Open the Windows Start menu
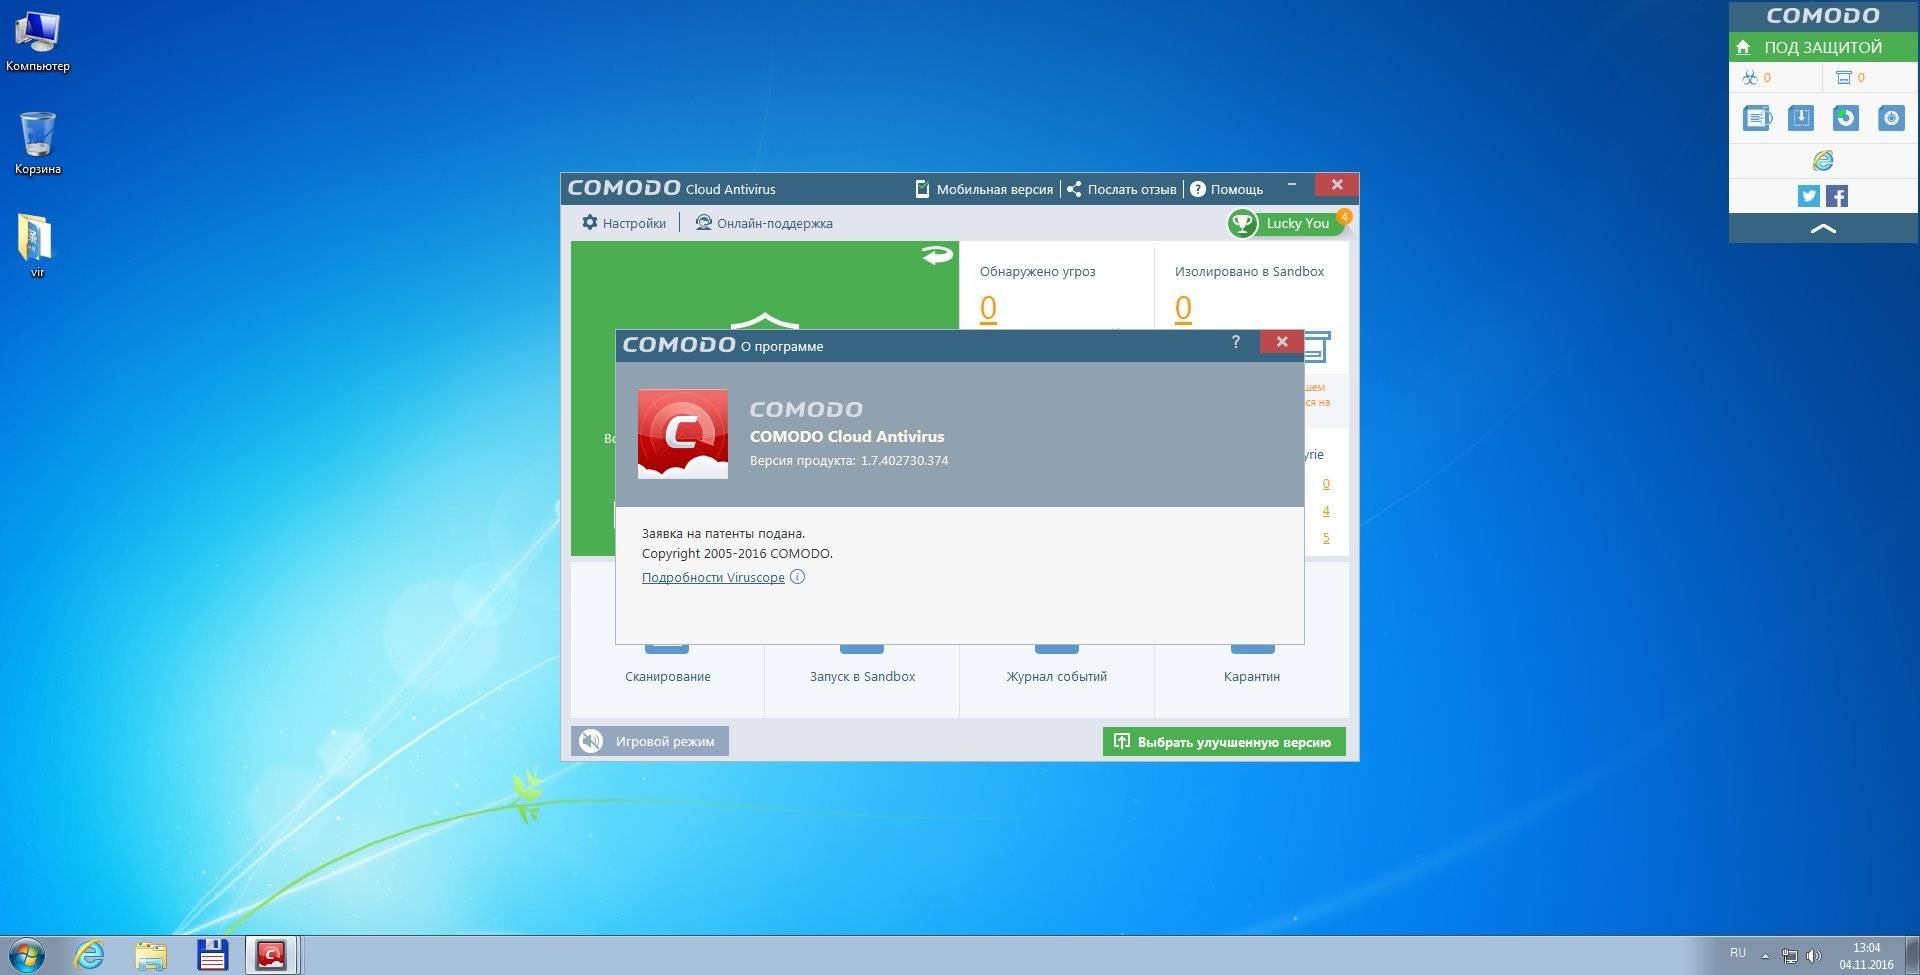Screen dimensions: 1920x975 [x=26, y=955]
